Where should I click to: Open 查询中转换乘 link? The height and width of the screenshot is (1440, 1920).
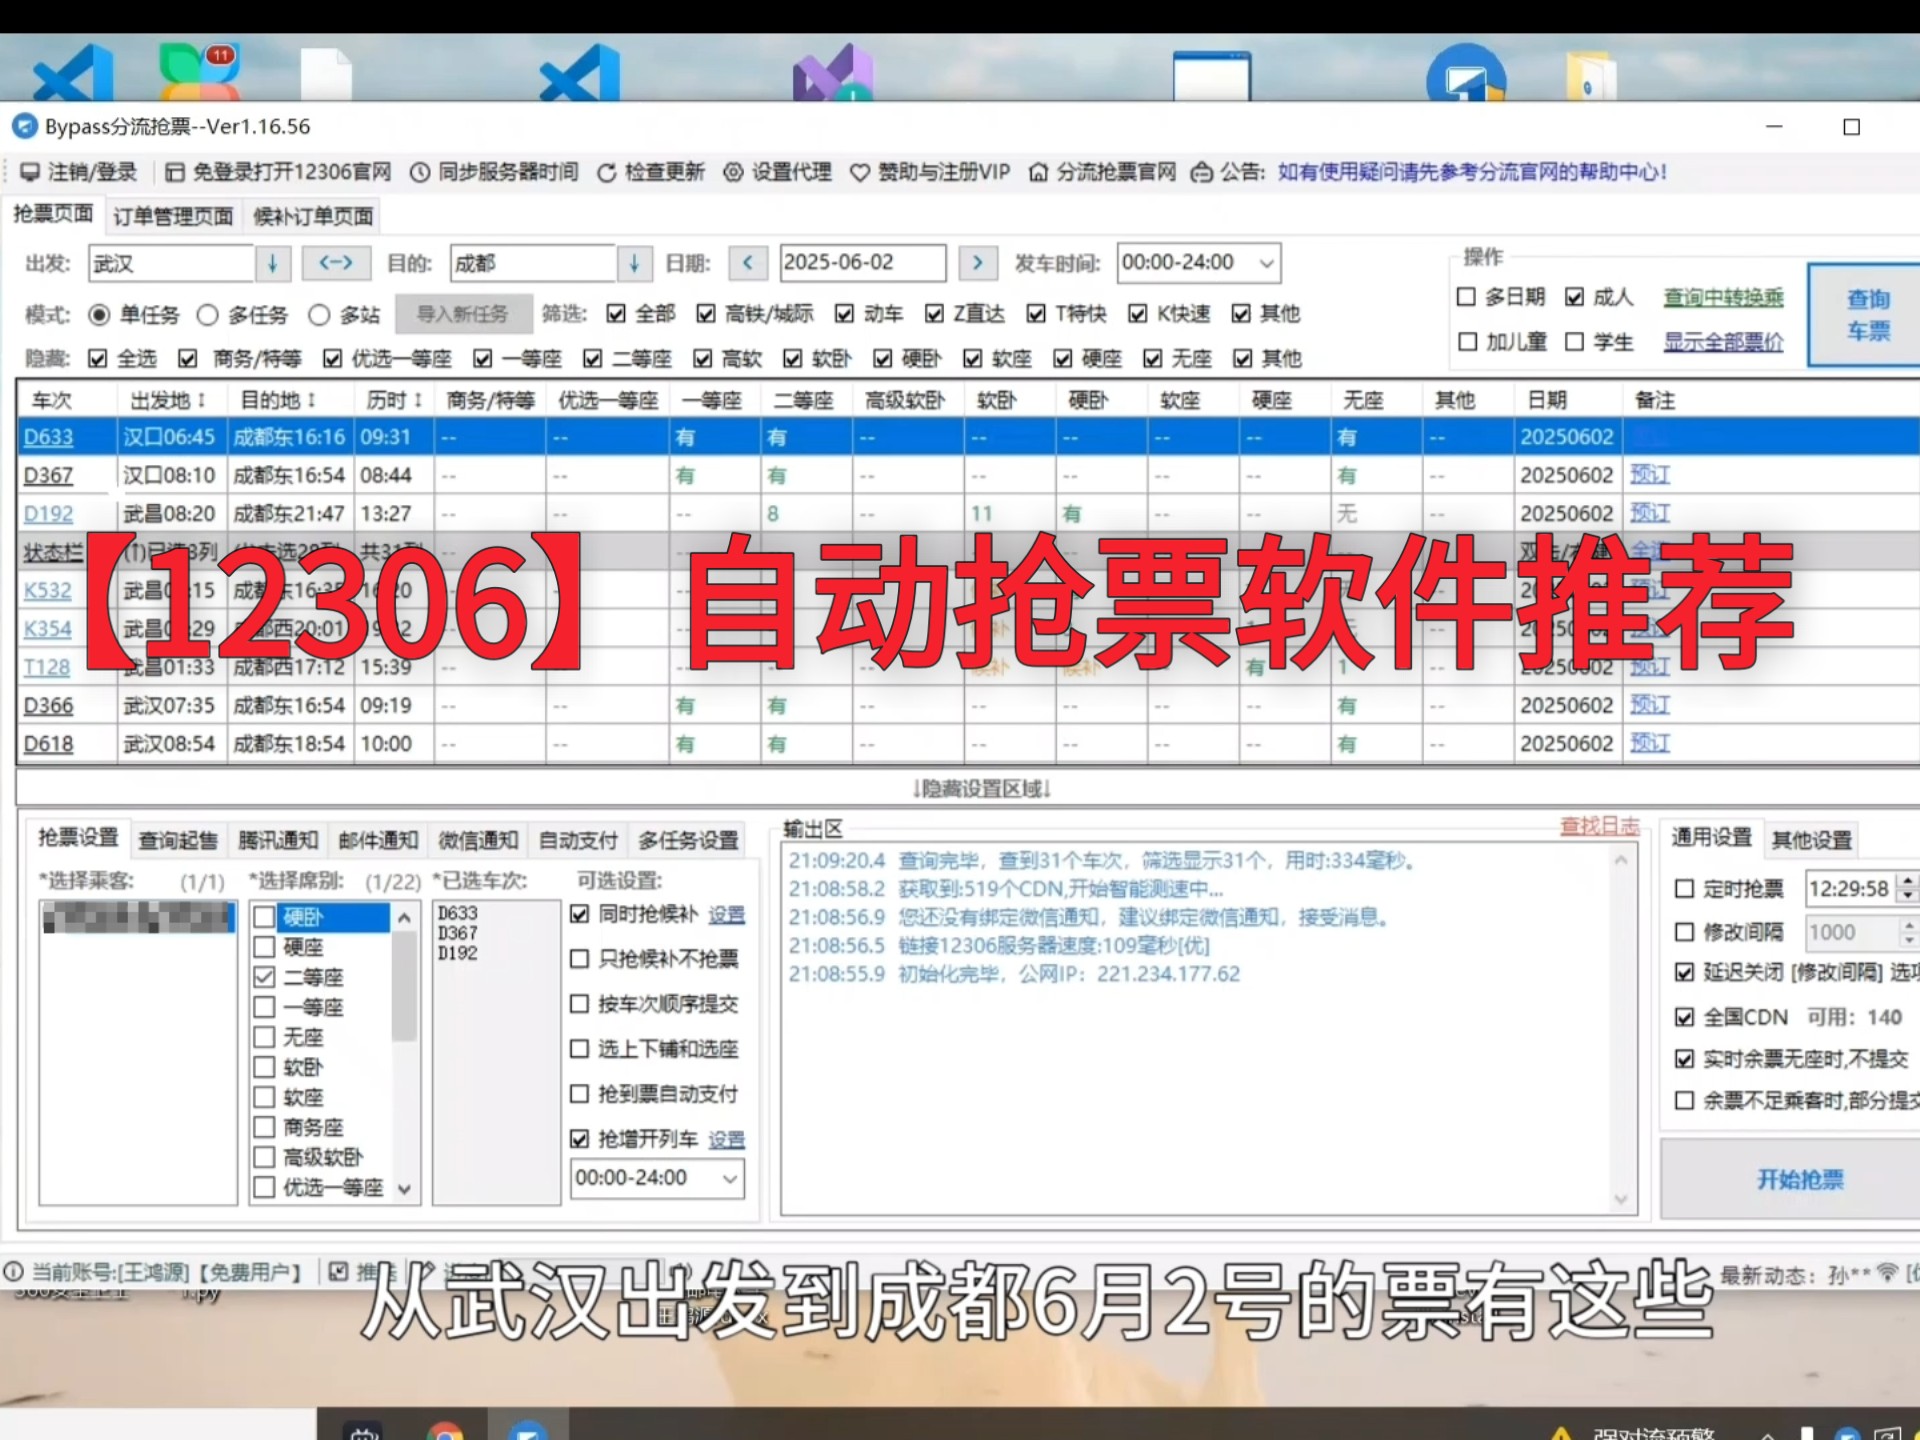[x=1723, y=297]
